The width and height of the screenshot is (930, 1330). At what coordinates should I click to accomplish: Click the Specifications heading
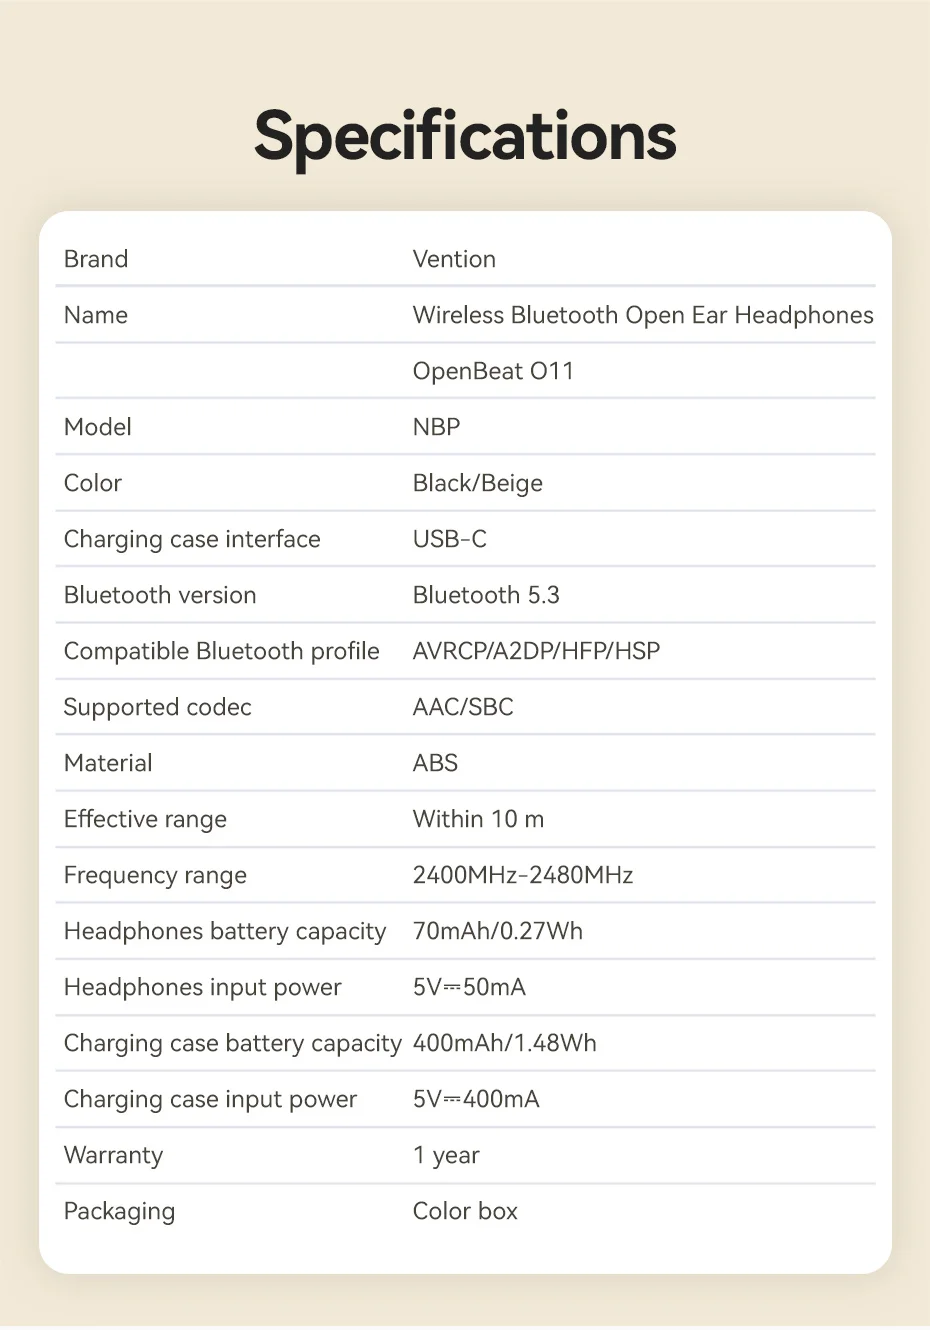click(x=465, y=136)
